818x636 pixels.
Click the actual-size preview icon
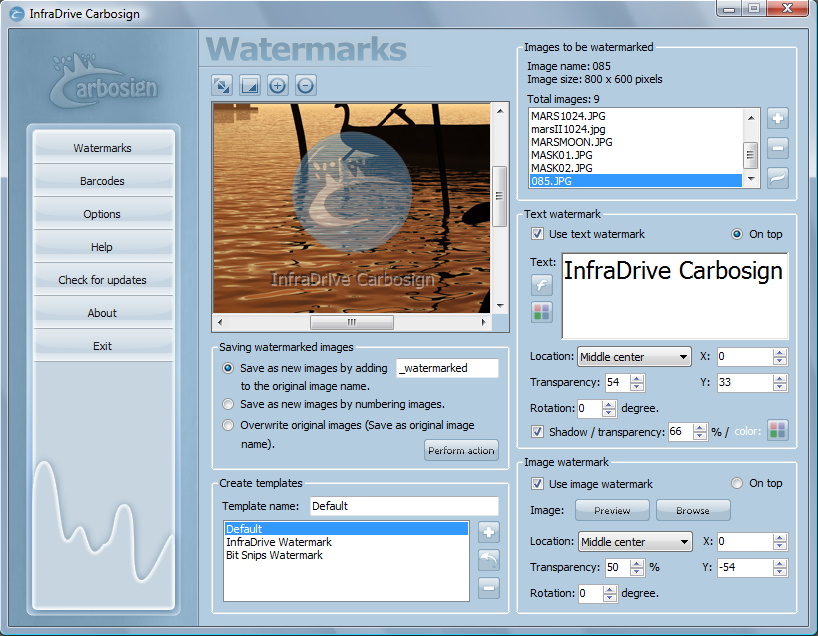[x=250, y=85]
